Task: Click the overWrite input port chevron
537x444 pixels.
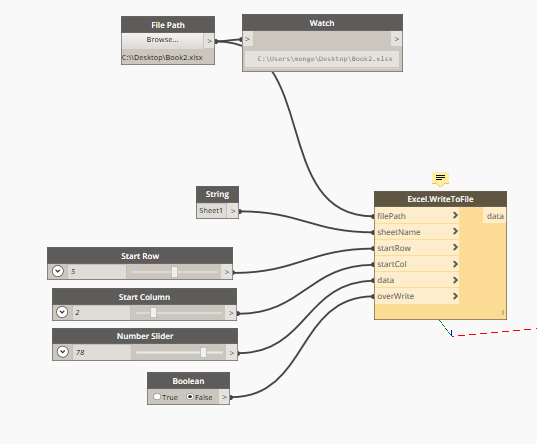Action: pos(455,296)
